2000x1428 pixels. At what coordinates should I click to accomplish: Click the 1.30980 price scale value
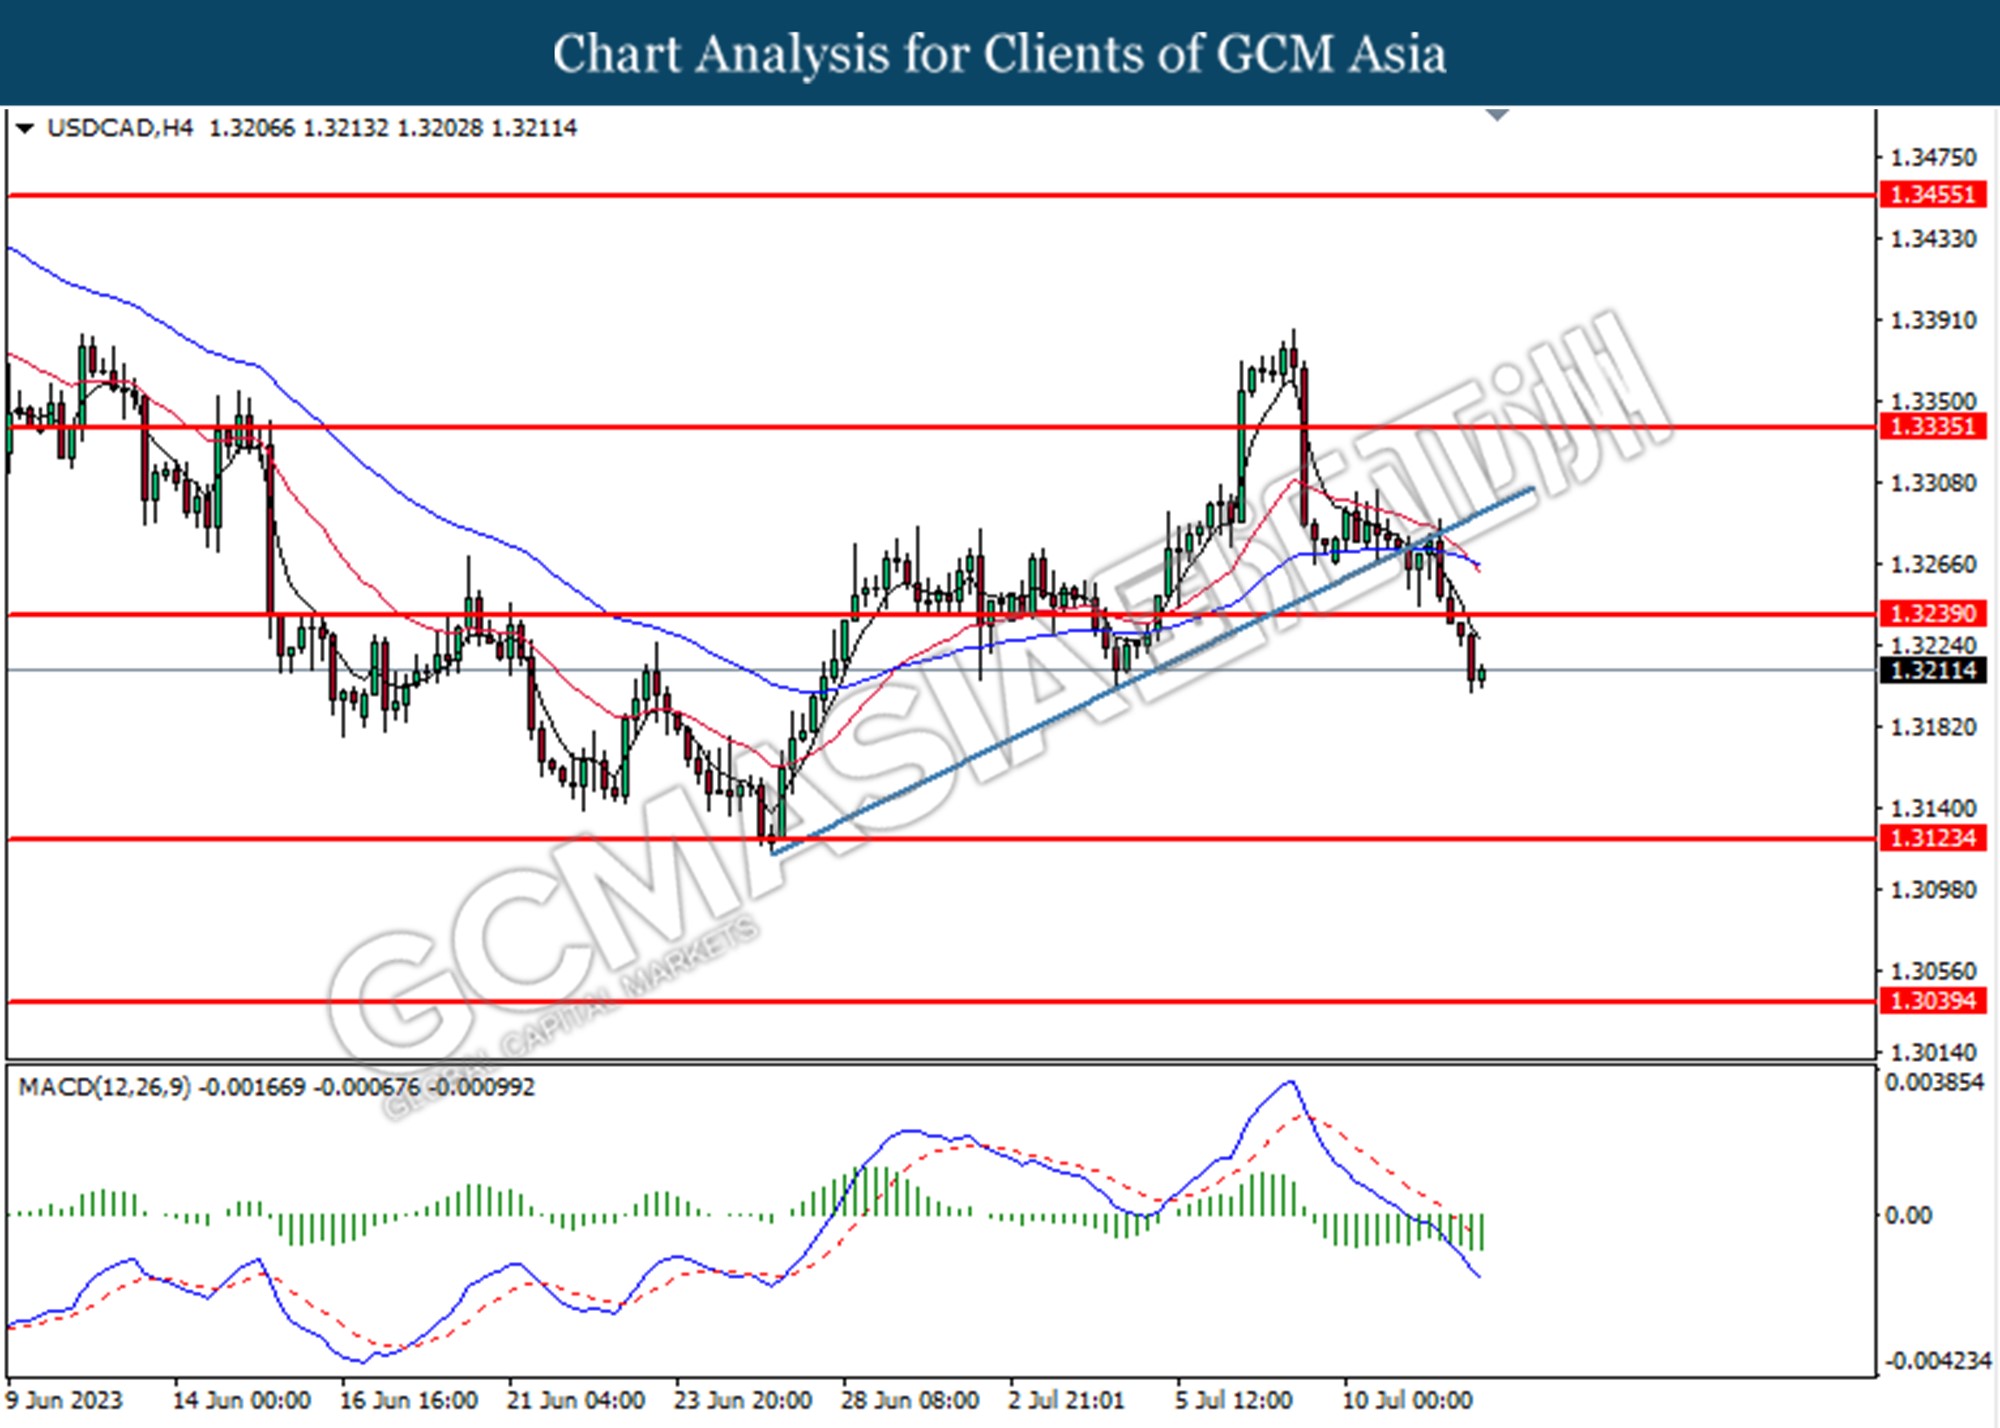(x=1932, y=889)
